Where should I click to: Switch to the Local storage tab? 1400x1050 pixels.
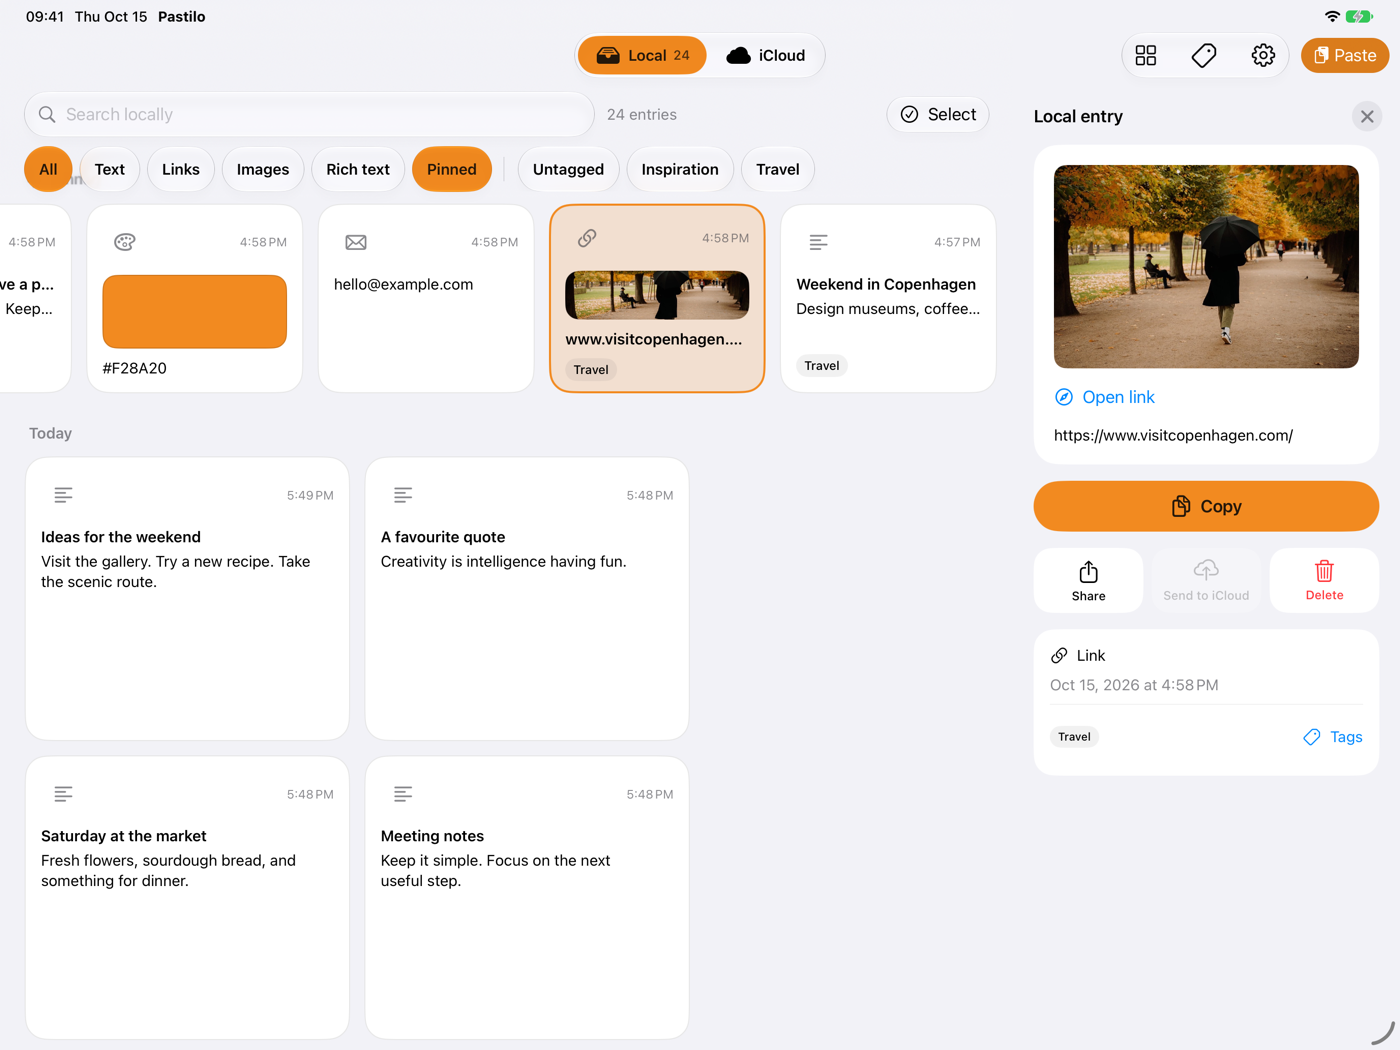tap(643, 56)
